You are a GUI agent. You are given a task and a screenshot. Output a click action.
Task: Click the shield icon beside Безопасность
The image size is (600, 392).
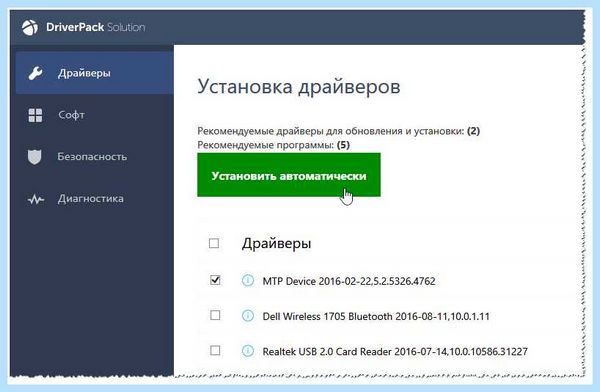[x=34, y=157]
